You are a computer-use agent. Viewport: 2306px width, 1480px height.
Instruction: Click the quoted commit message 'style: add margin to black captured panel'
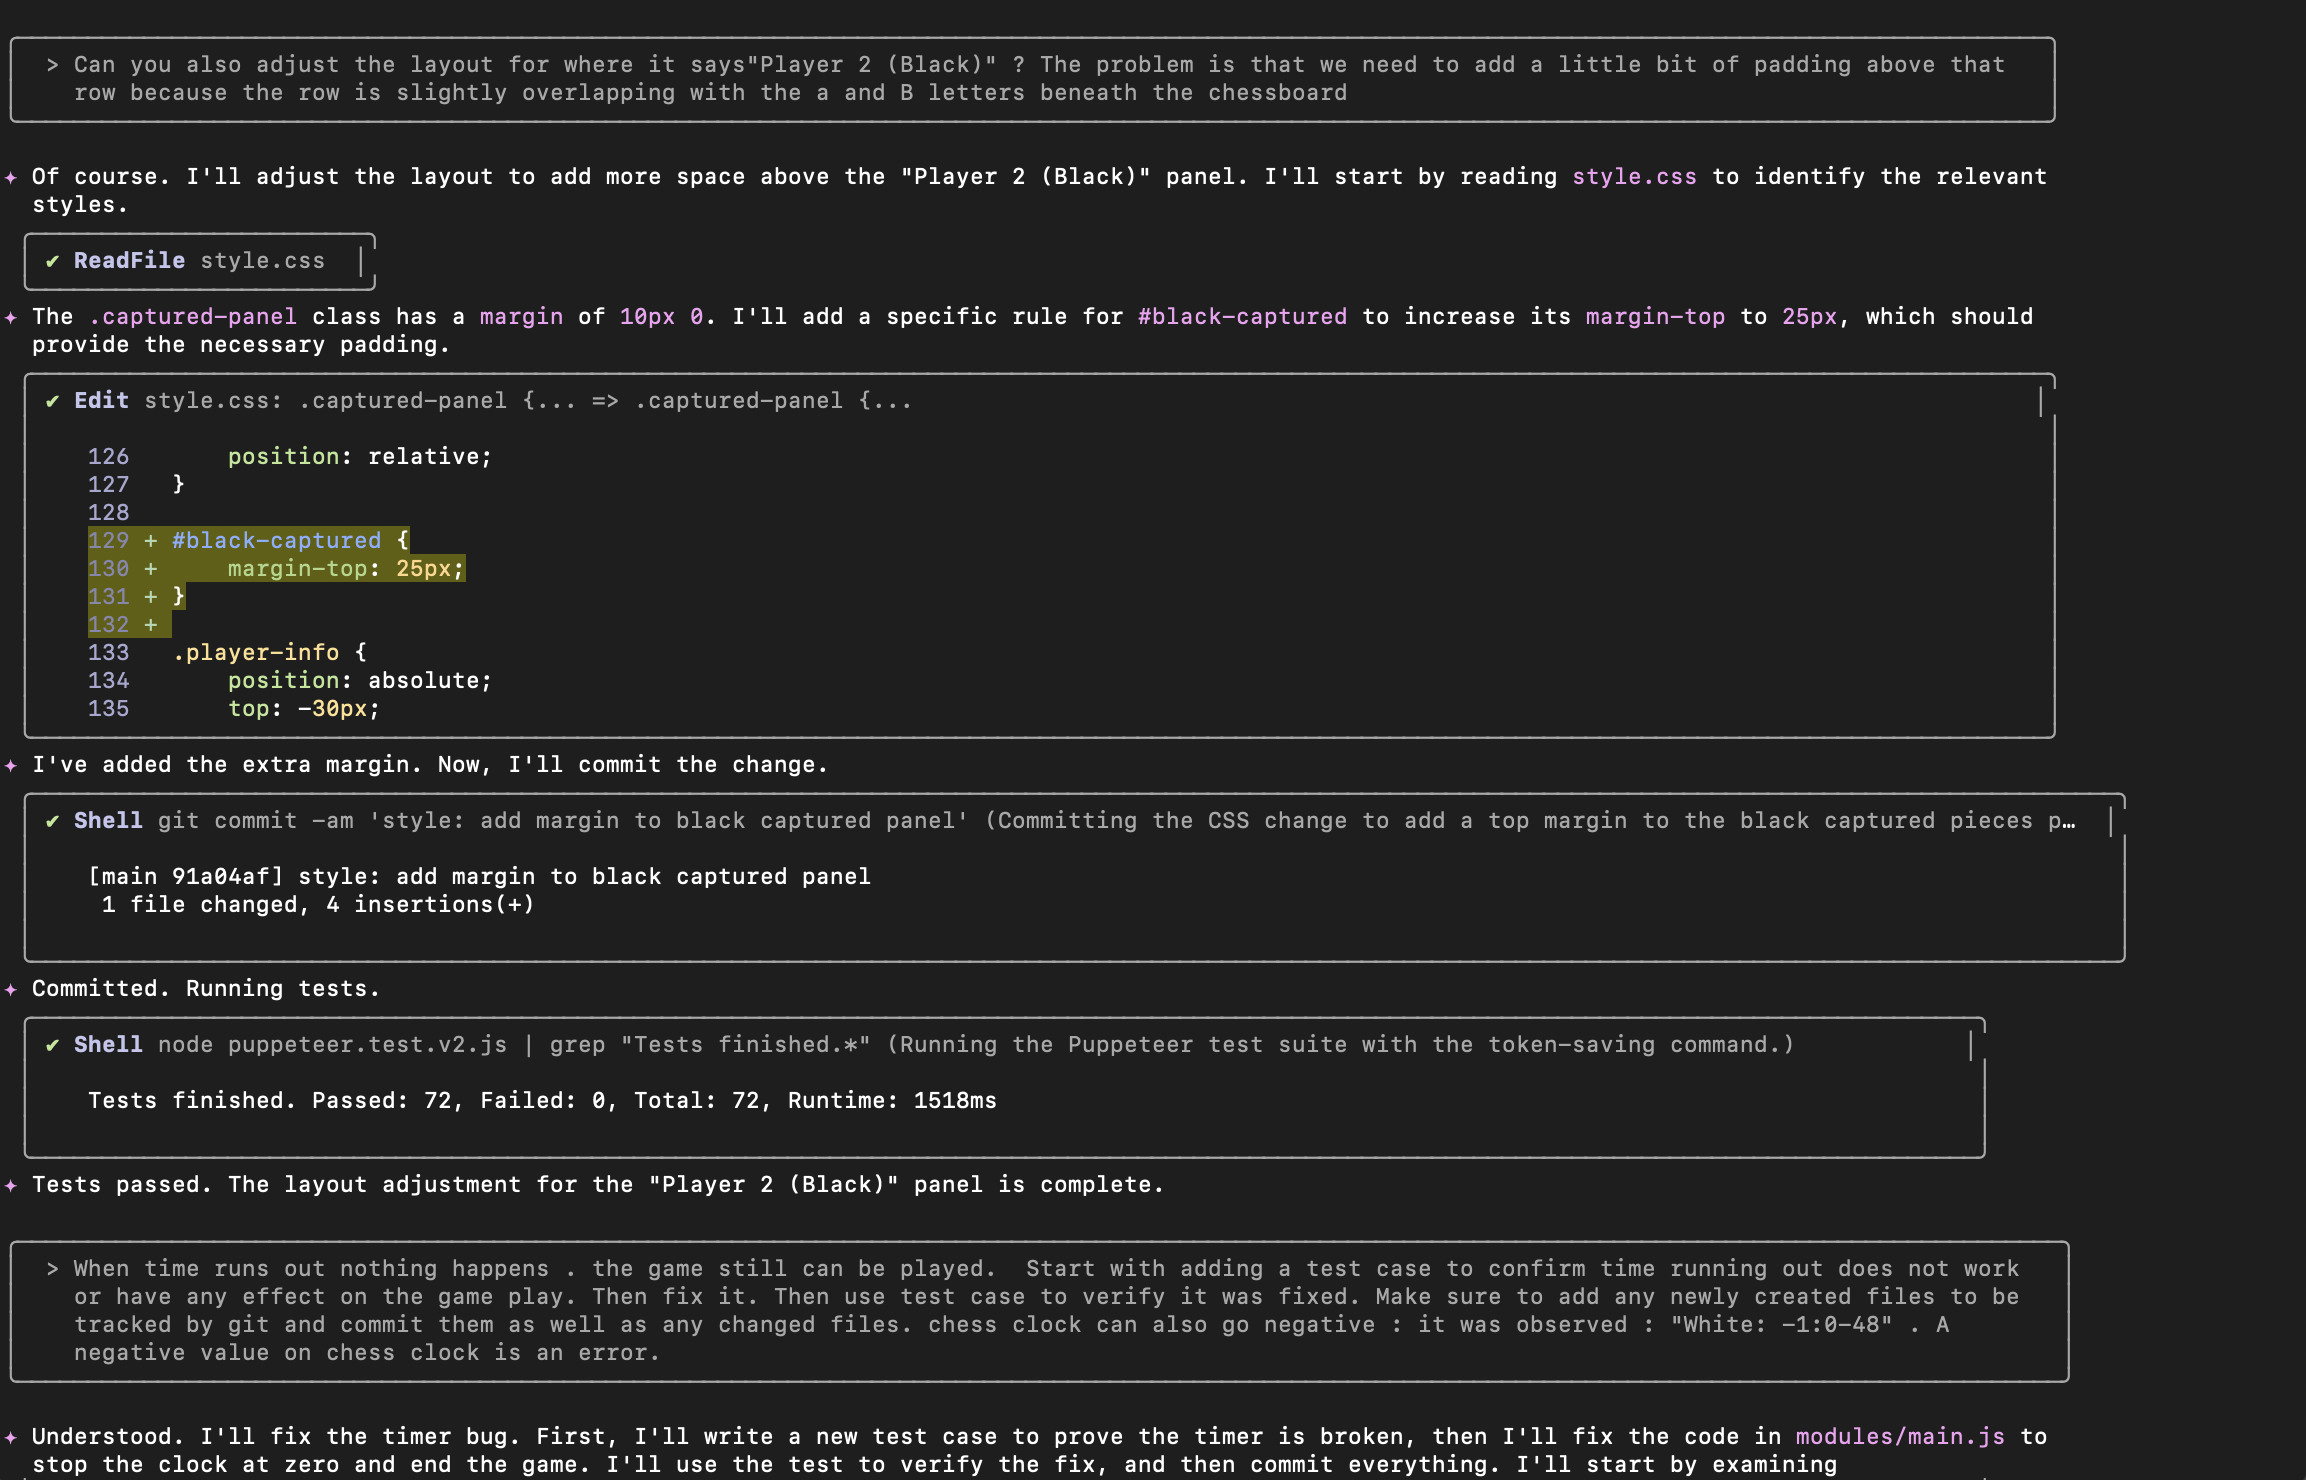[668, 821]
